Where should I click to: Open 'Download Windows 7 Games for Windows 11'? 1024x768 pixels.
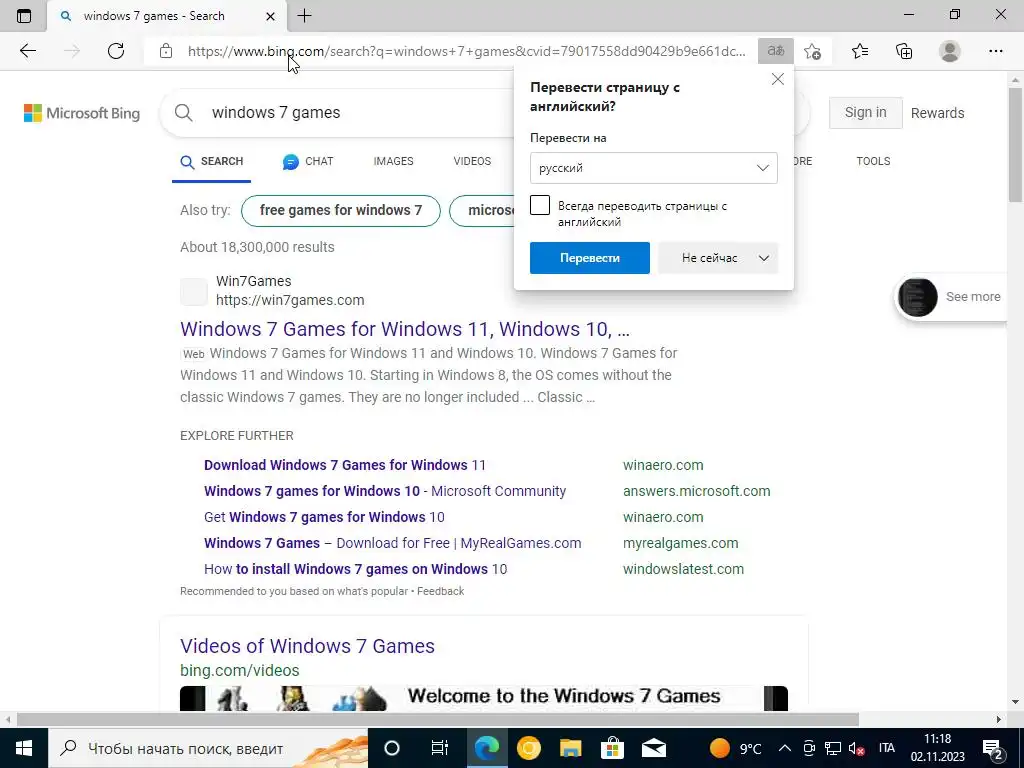click(345, 465)
